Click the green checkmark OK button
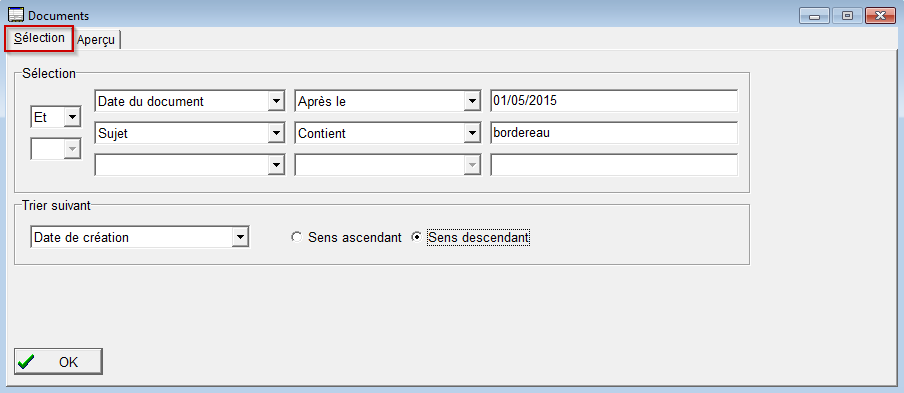Image resolution: width=904 pixels, height=393 pixels. [x=58, y=362]
